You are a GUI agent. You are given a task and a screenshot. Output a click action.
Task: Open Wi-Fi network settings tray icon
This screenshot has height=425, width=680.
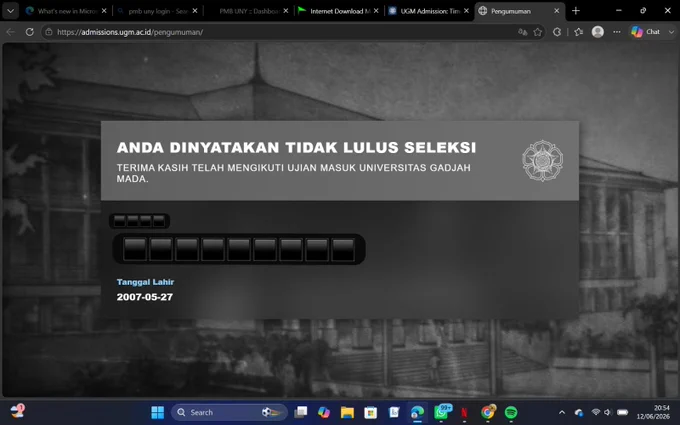click(596, 412)
